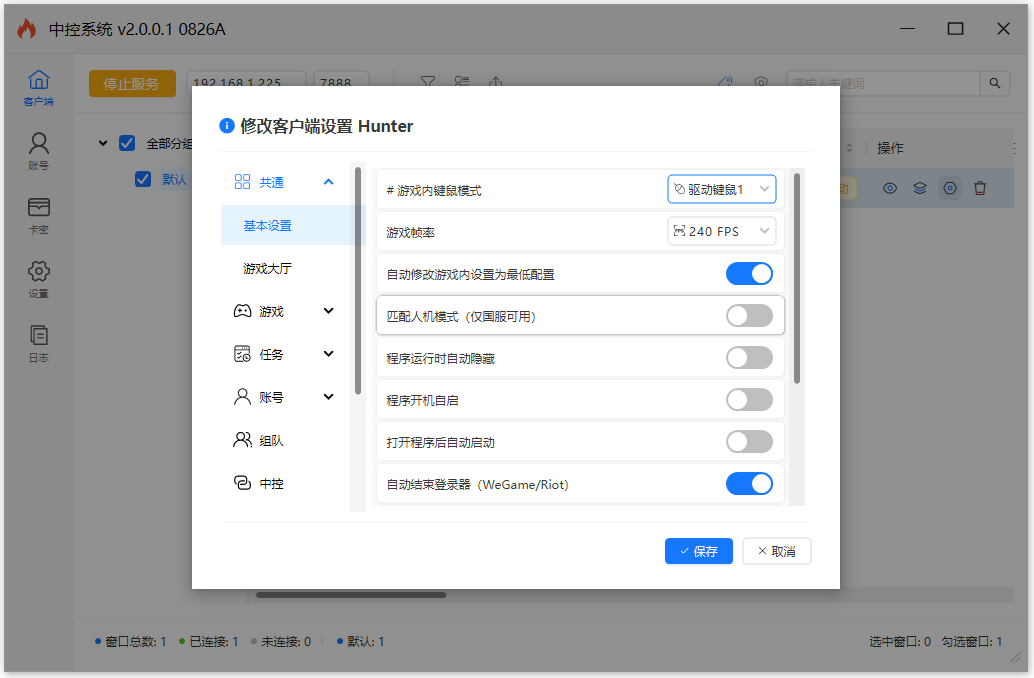Click the 保存 button

[x=698, y=551]
